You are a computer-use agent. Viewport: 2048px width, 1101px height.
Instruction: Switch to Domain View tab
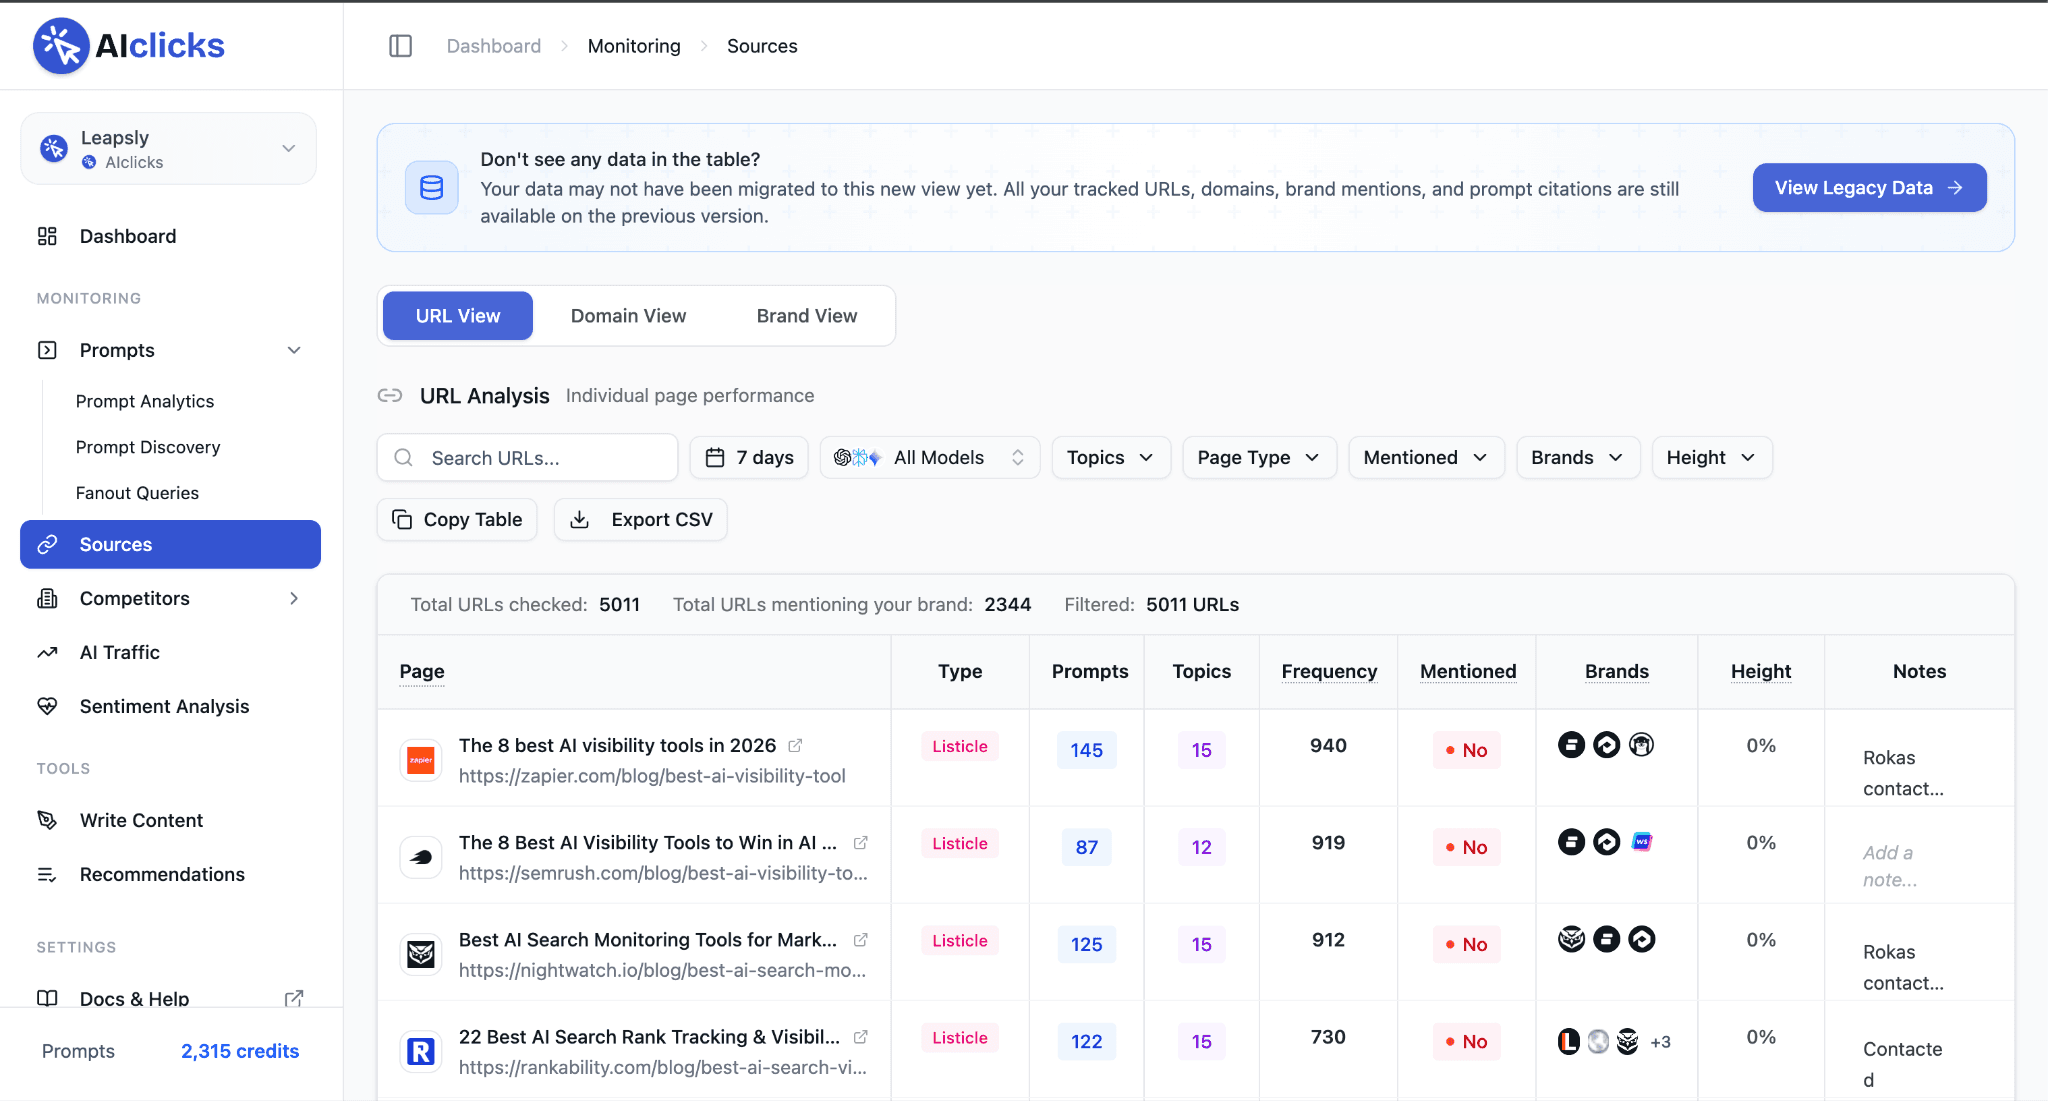[628, 316]
